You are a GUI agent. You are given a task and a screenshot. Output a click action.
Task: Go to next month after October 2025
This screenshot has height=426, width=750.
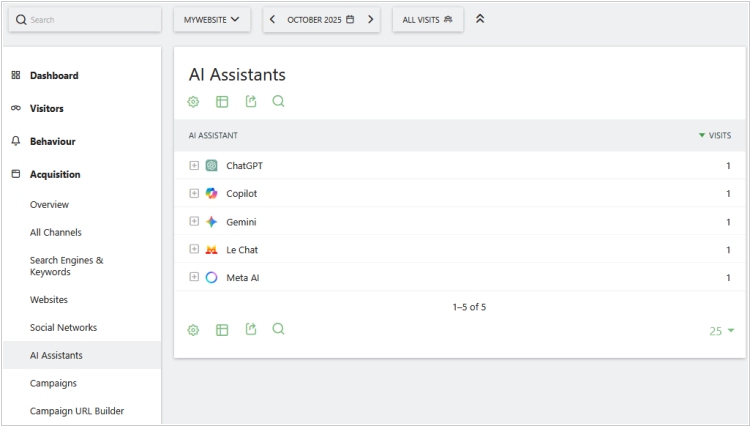(x=370, y=19)
